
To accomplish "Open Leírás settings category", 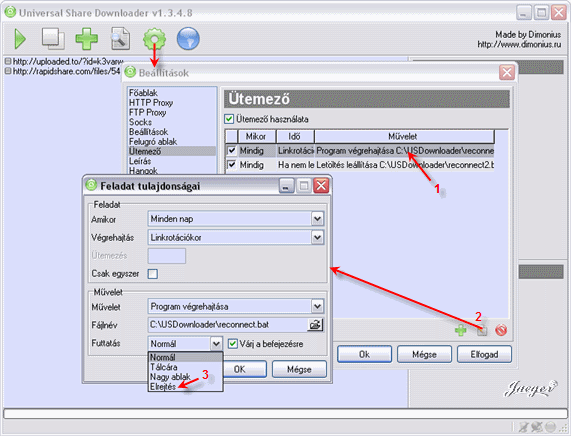I will (140, 161).
